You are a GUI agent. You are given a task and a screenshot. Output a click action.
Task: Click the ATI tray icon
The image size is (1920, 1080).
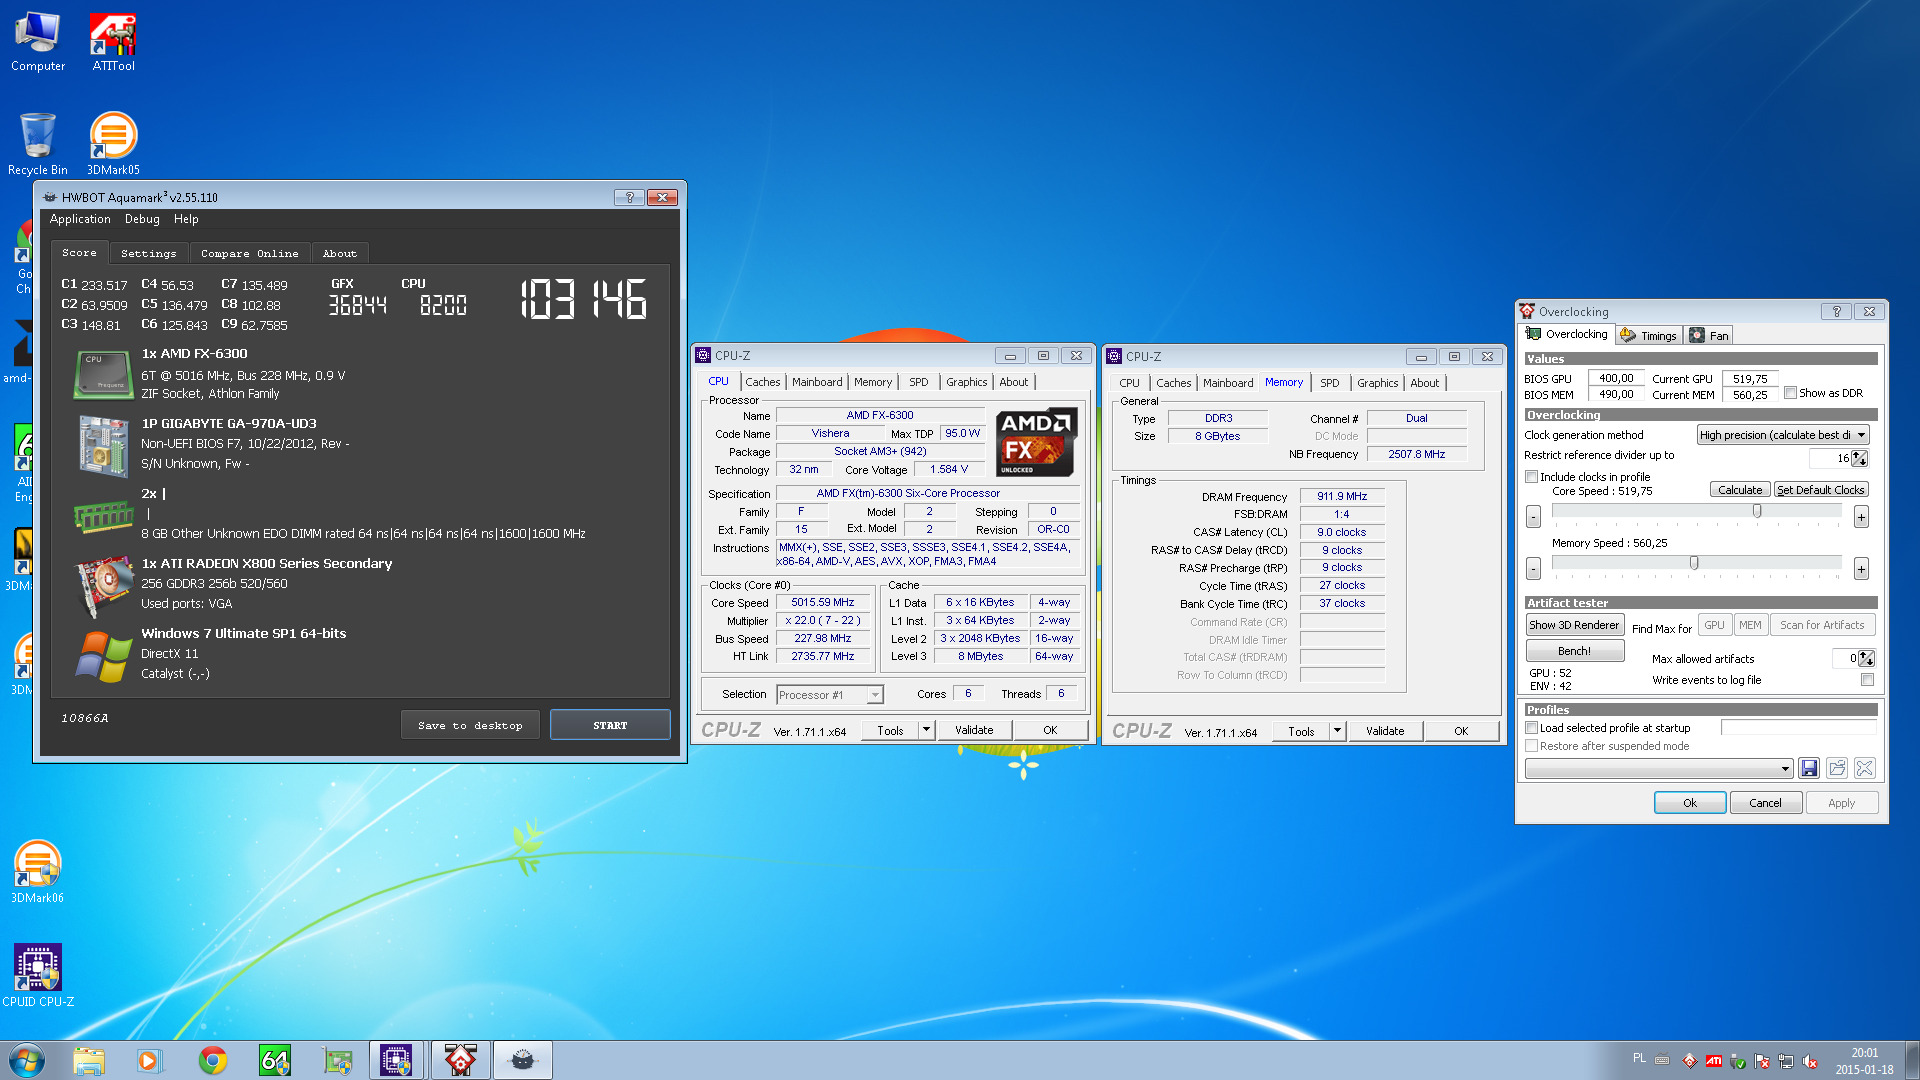pos(1713,1061)
